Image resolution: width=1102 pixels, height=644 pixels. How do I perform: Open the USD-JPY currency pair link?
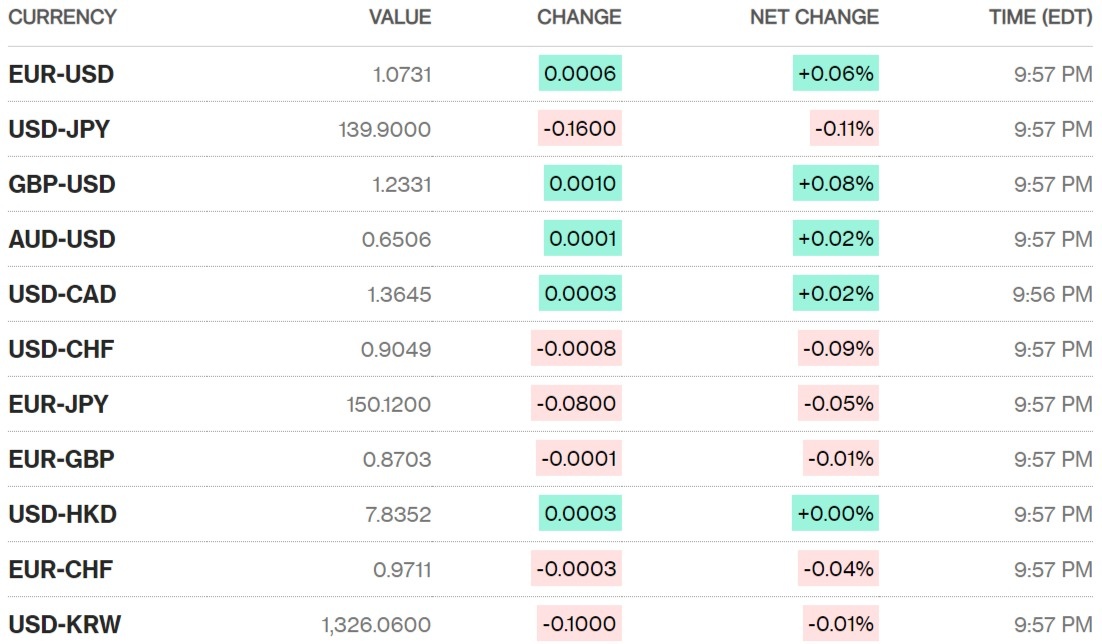tap(59, 129)
